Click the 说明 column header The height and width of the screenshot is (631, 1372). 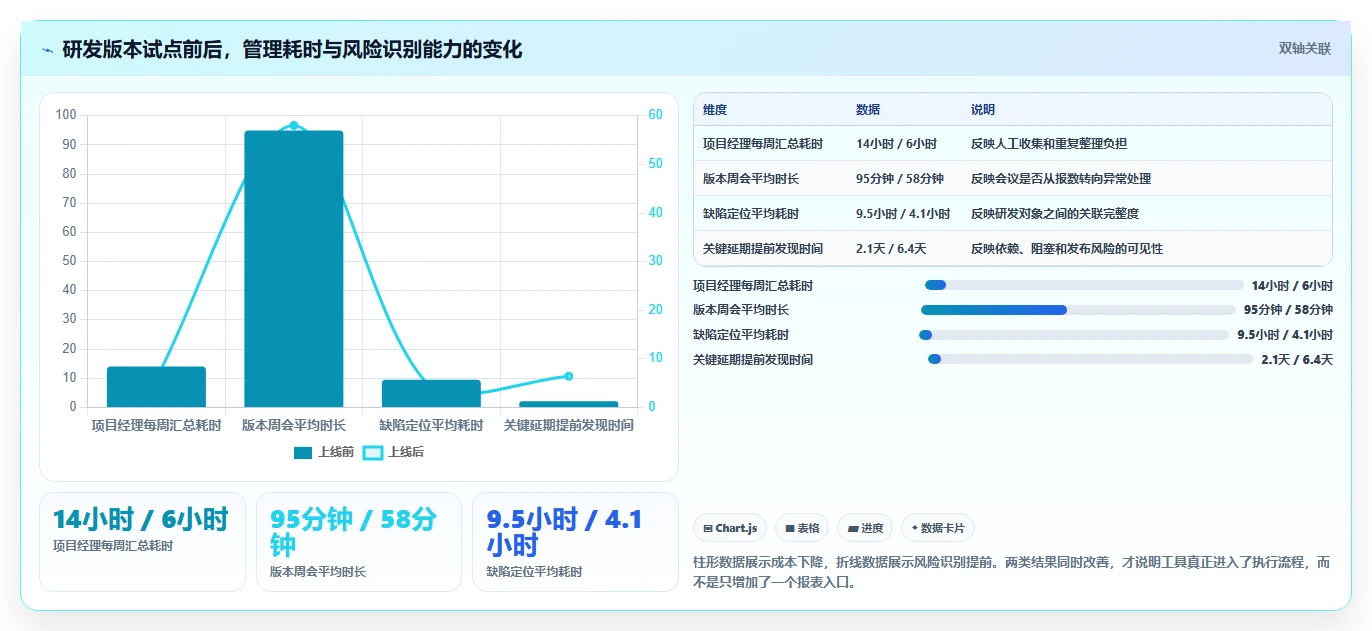coord(983,110)
